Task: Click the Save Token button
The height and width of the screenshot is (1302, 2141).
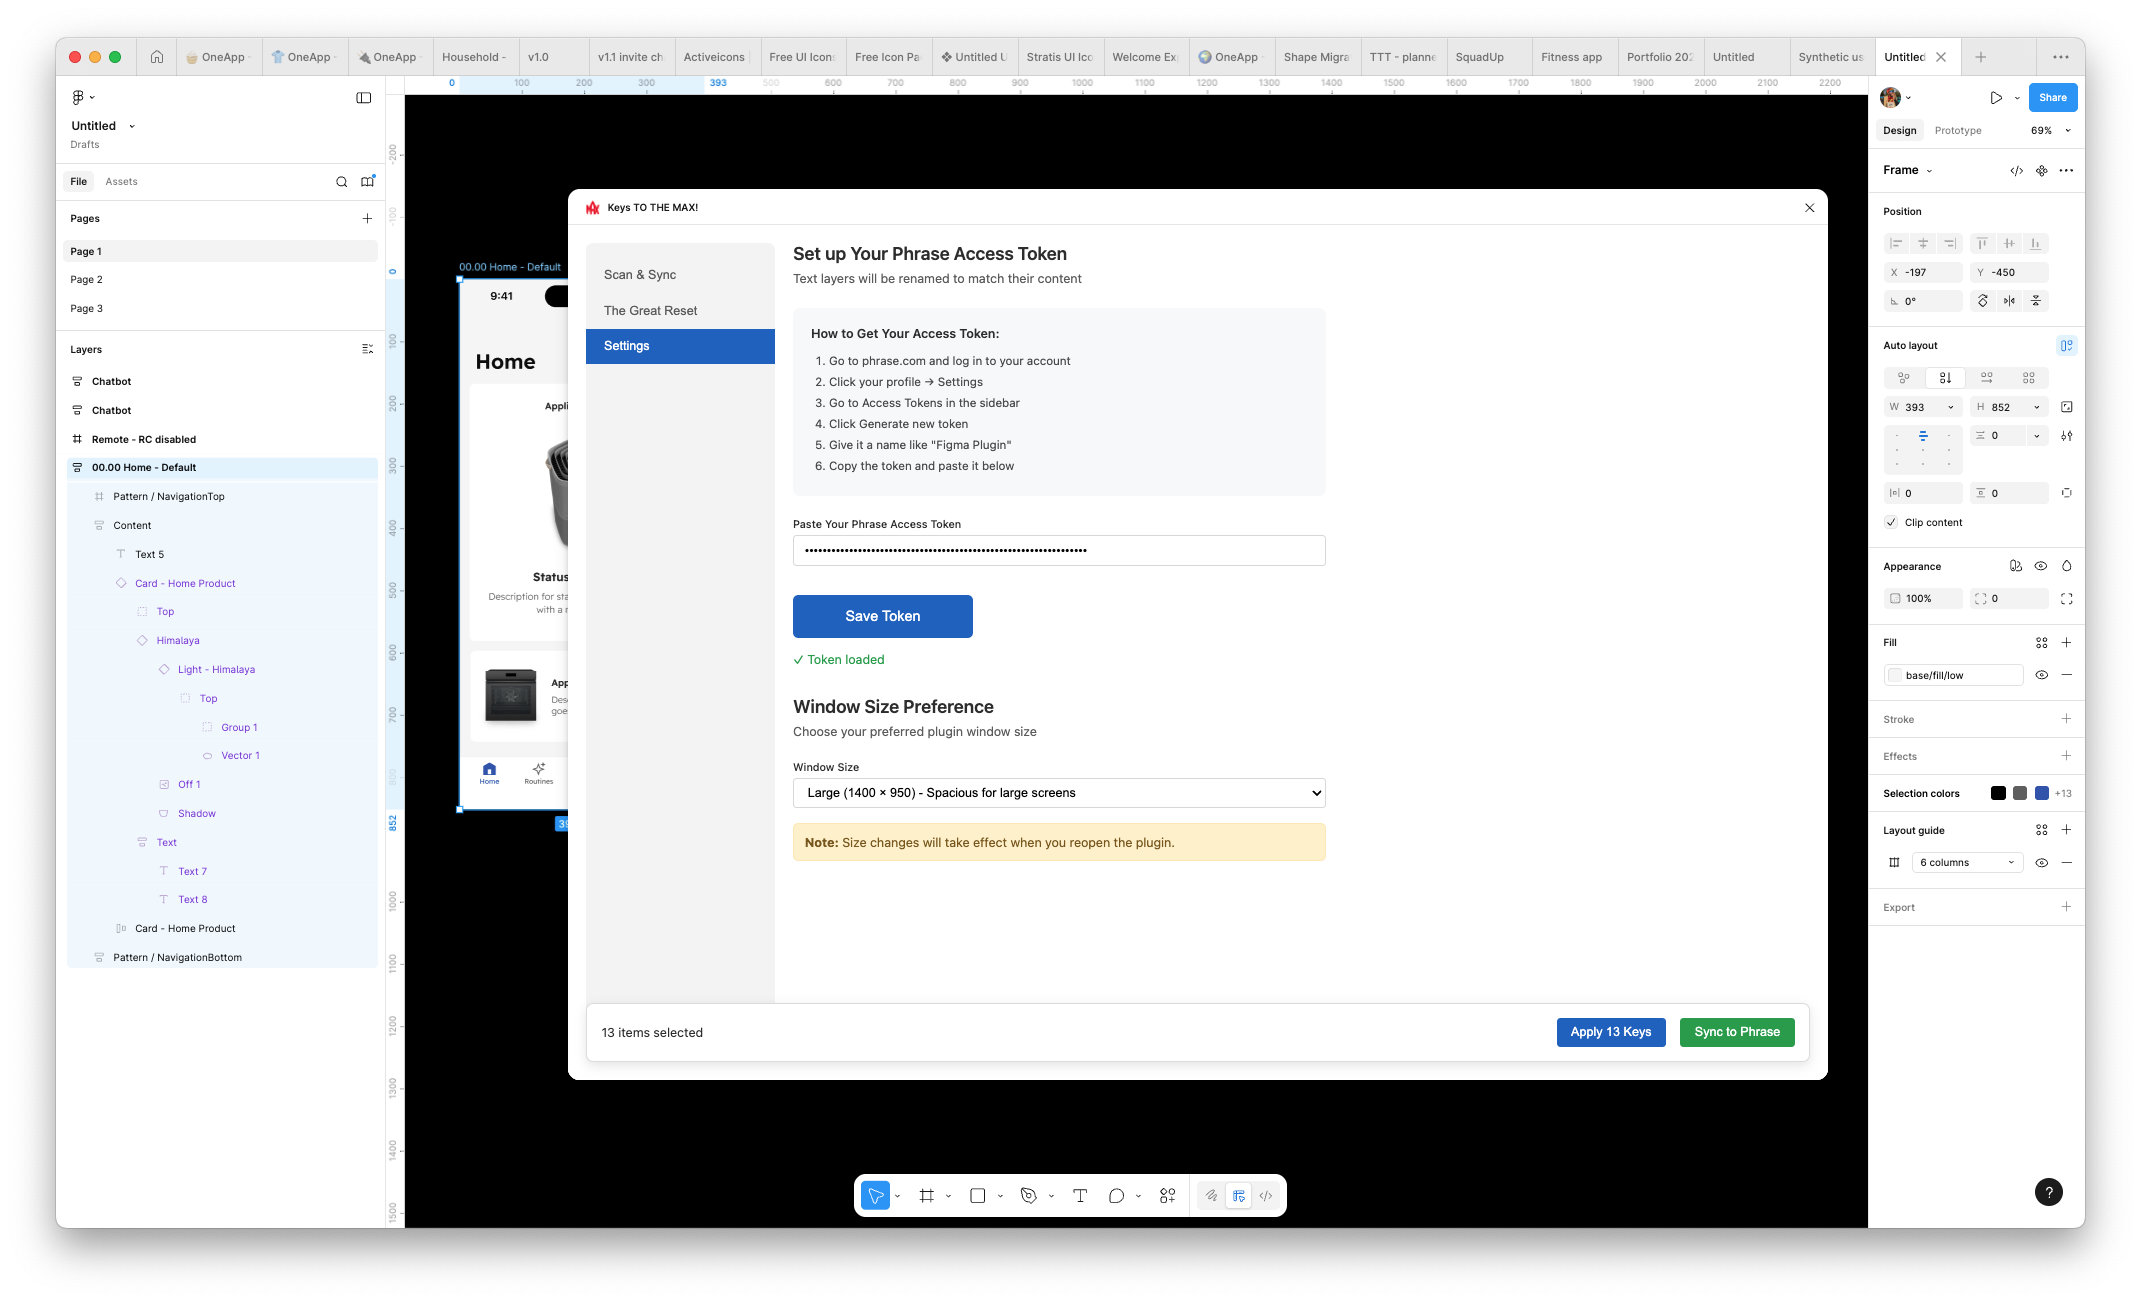Action: [882, 616]
